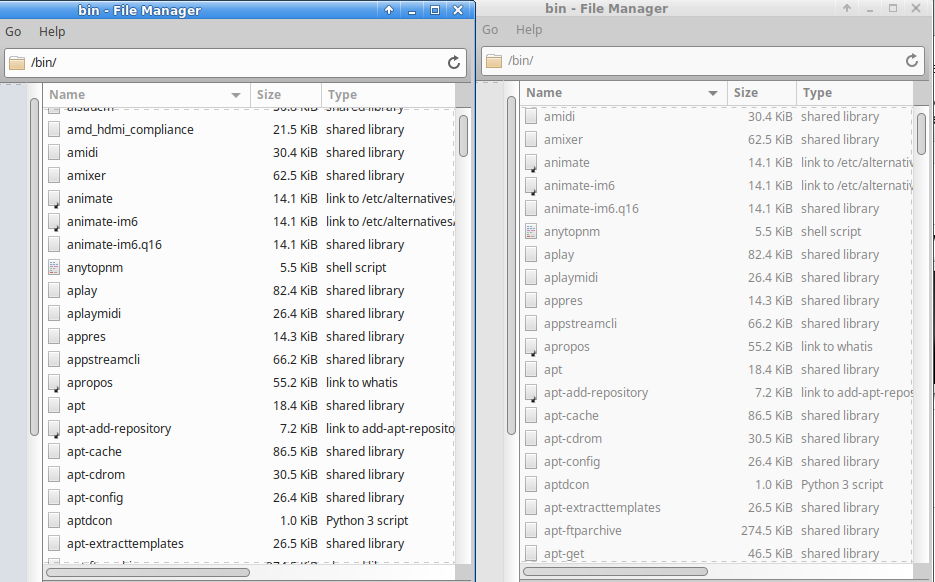Select amidi file name in left window

[82, 153]
